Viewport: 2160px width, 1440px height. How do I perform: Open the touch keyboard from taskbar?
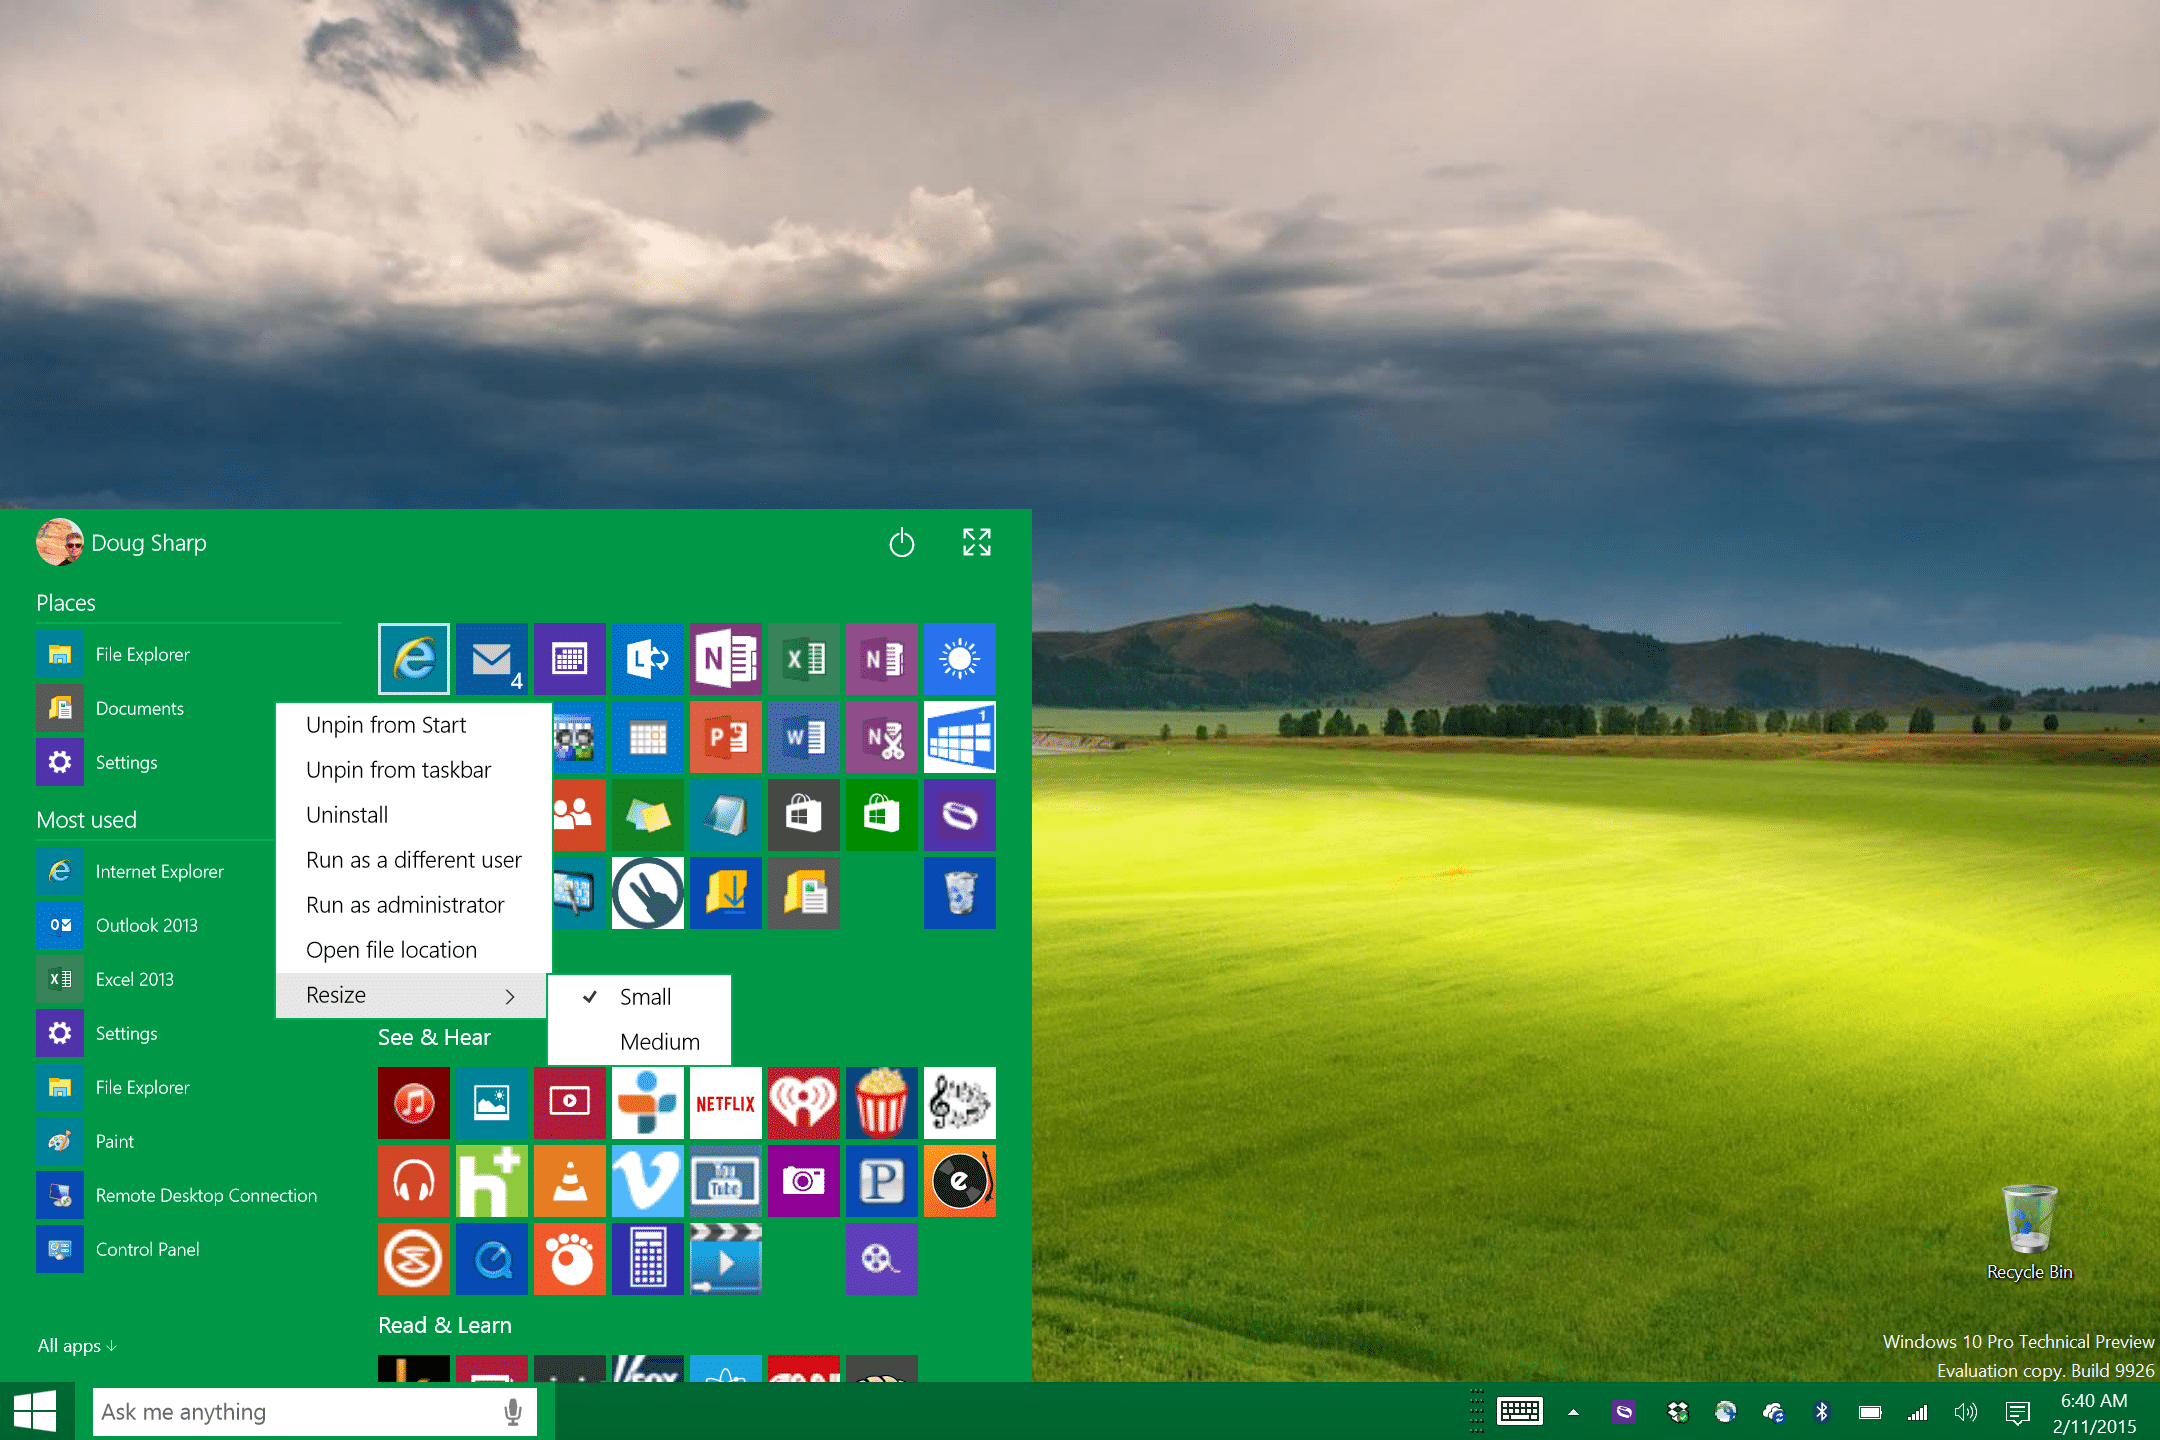coord(1520,1412)
